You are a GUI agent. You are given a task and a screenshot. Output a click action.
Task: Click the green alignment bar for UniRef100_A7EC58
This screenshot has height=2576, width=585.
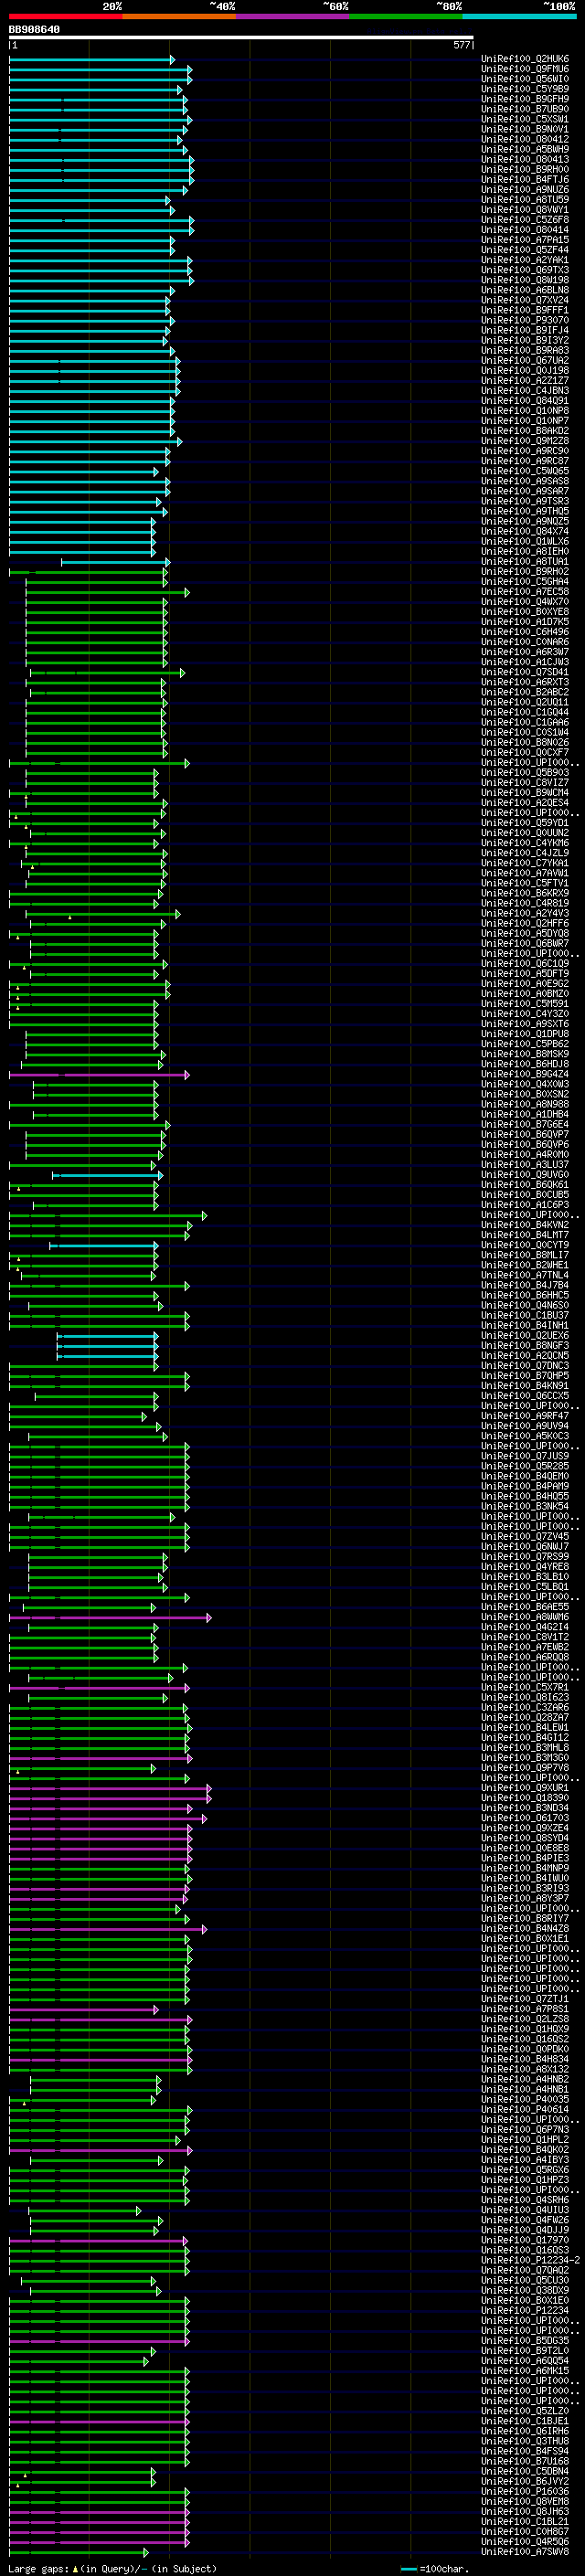pos(107,593)
